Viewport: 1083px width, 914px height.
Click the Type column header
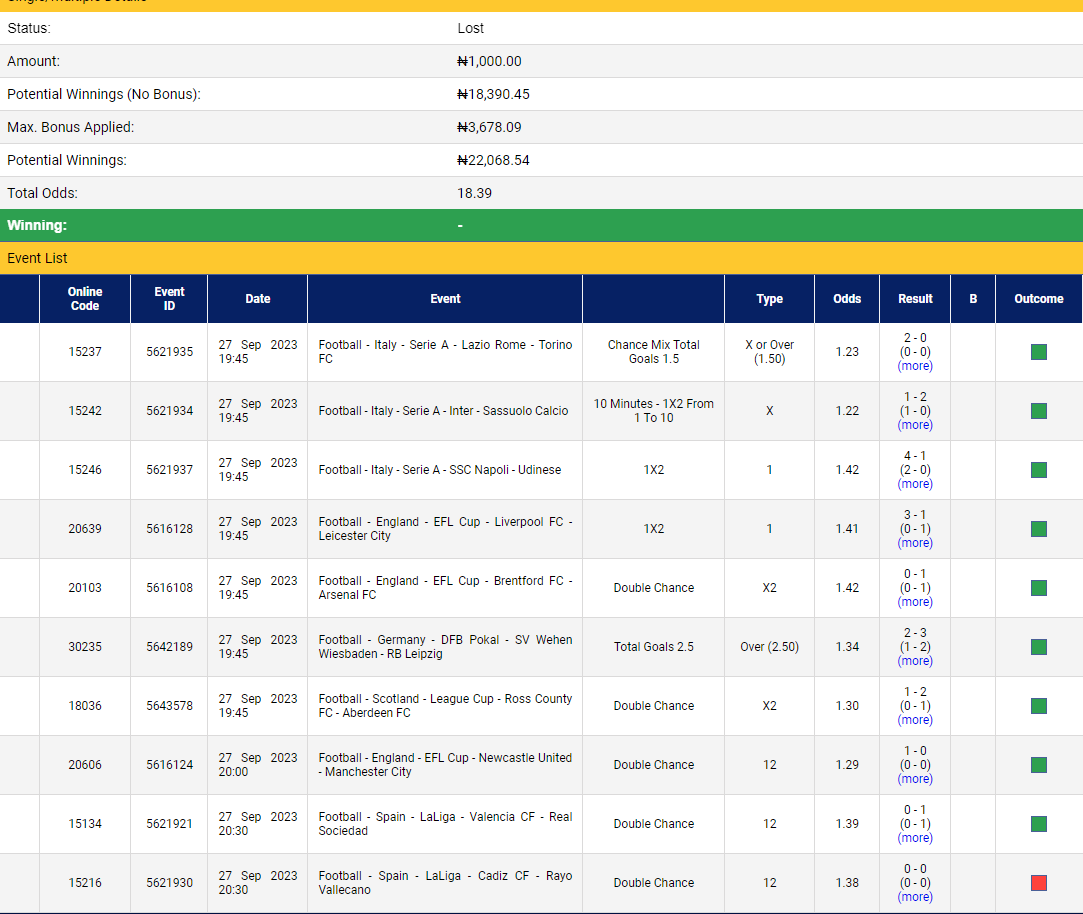[769, 298]
